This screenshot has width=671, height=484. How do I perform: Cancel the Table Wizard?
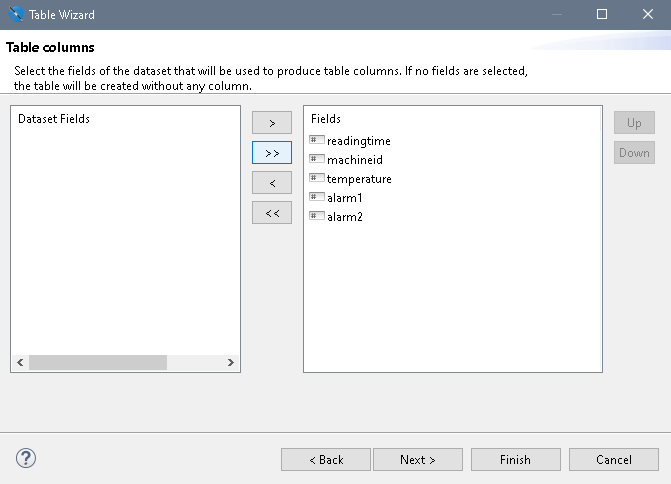click(x=613, y=460)
